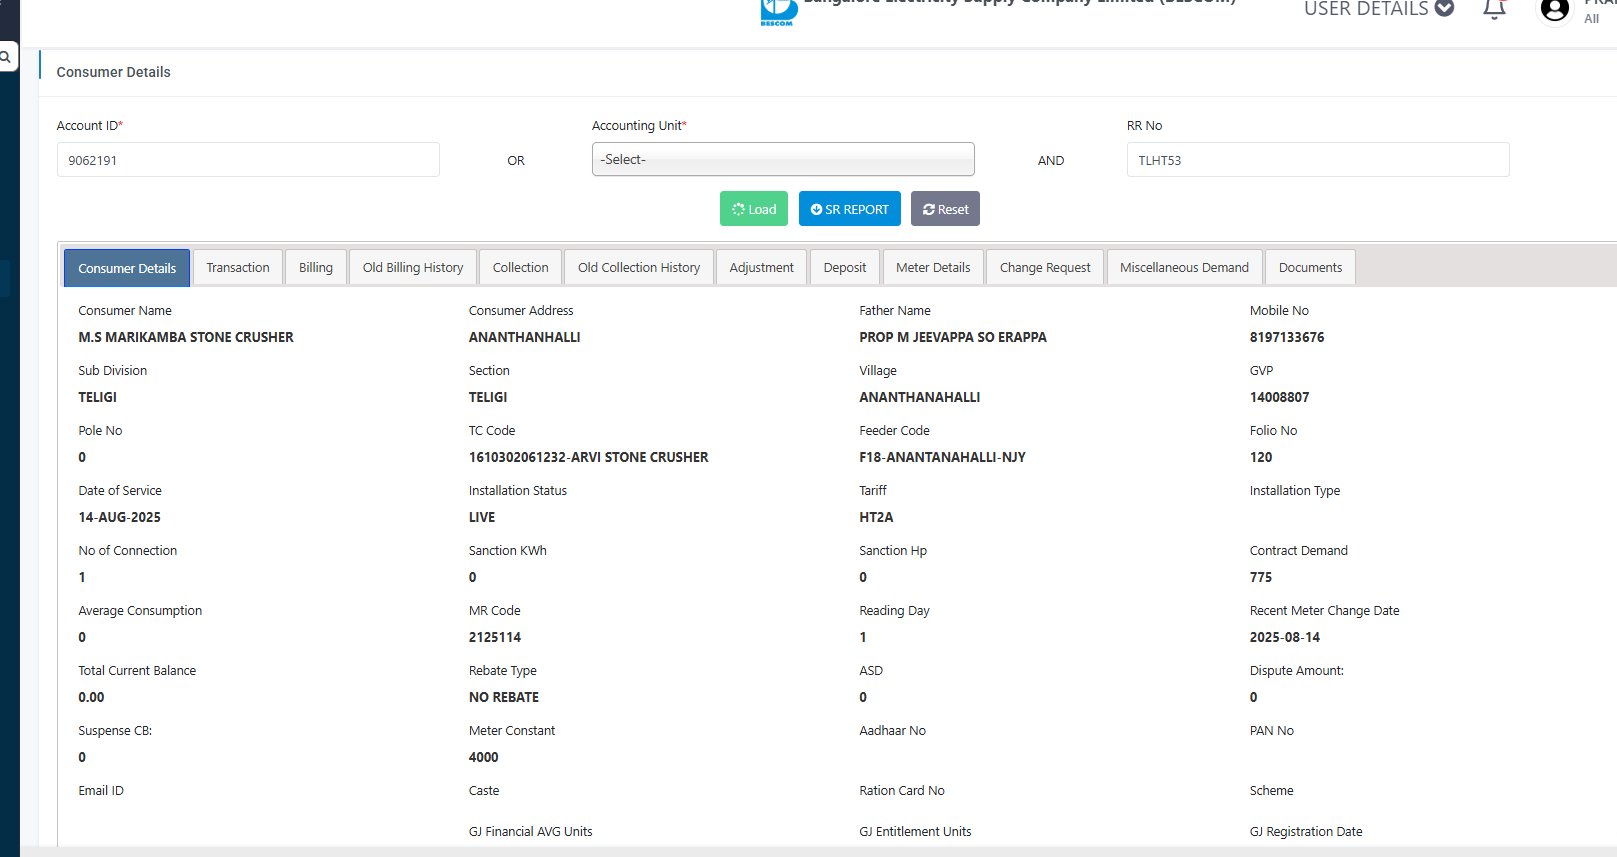The height and width of the screenshot is (857, 1617).
Task: Open the Miscellaneous Demand tab
Action: tap(1184, 268)
